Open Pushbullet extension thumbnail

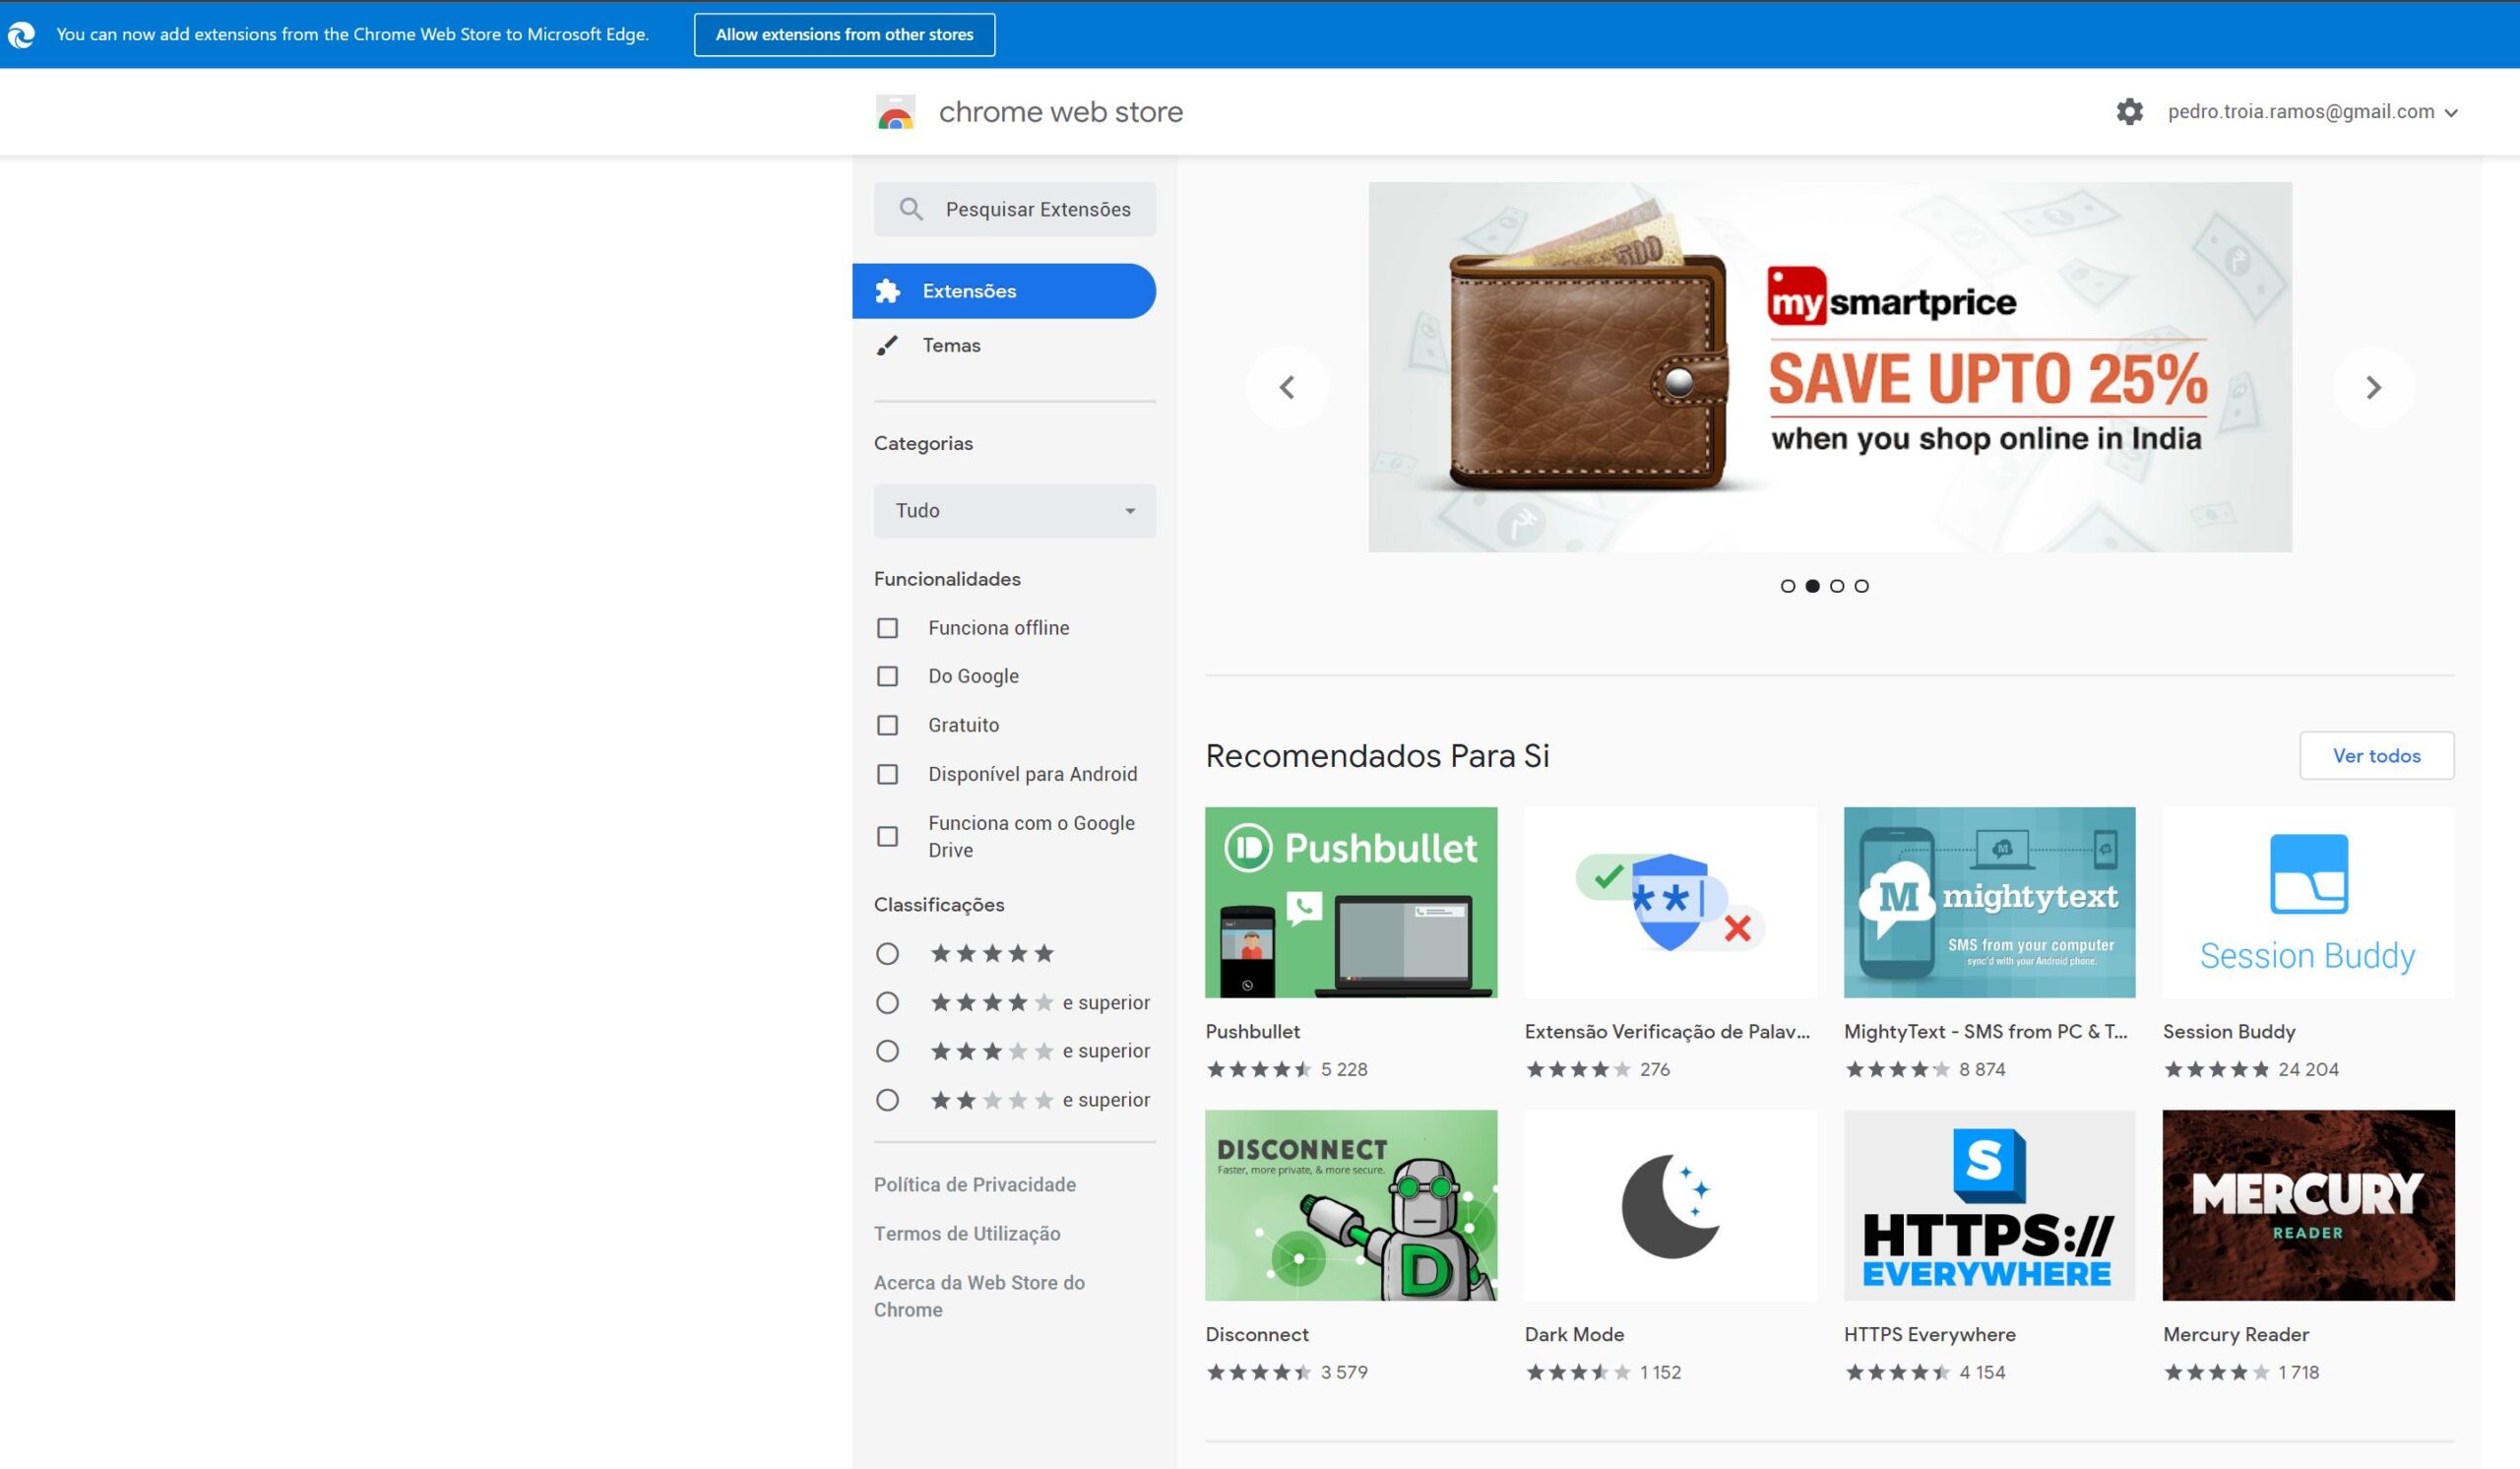point(1351,902)
